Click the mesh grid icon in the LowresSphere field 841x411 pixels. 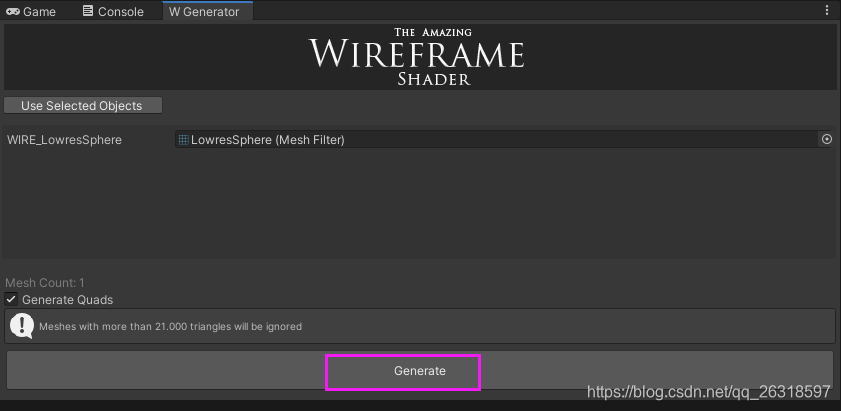coord(183,140)
